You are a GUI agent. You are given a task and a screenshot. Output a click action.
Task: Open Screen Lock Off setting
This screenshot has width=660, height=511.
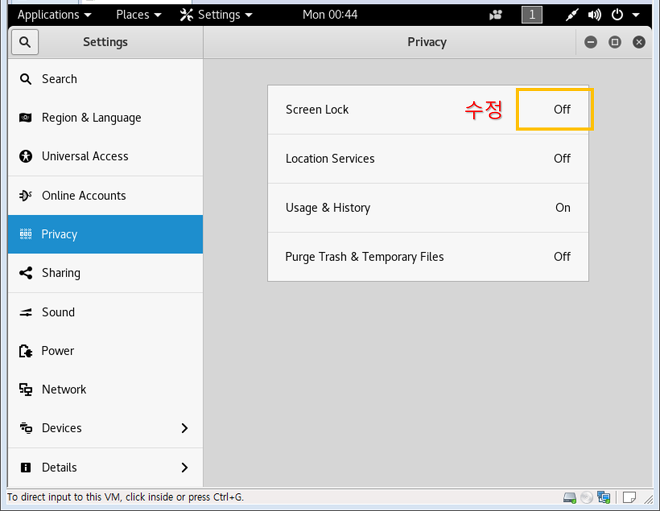(428, 110)
